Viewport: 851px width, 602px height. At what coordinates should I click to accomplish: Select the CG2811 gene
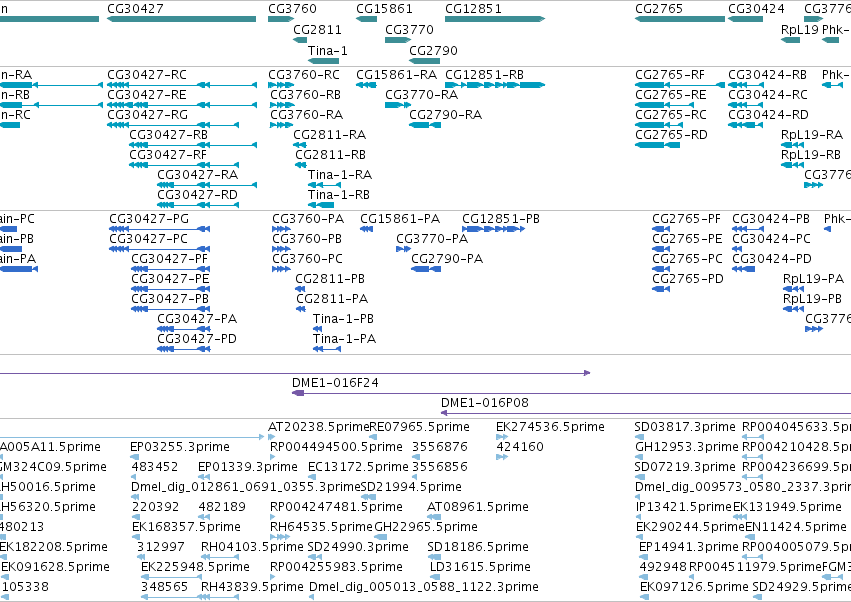300,40
